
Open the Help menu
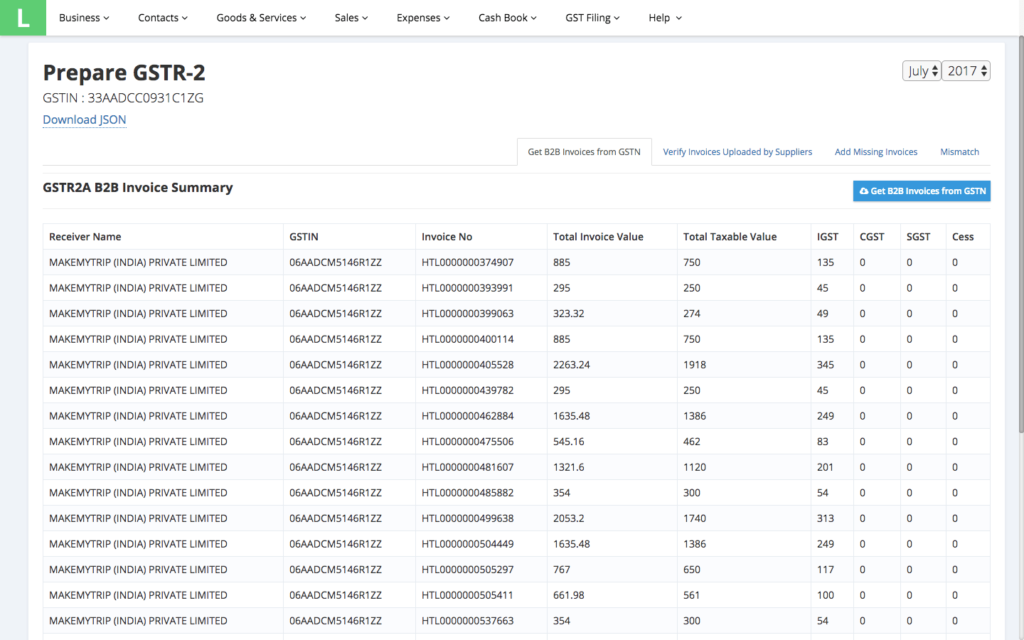tap(665, 18)
